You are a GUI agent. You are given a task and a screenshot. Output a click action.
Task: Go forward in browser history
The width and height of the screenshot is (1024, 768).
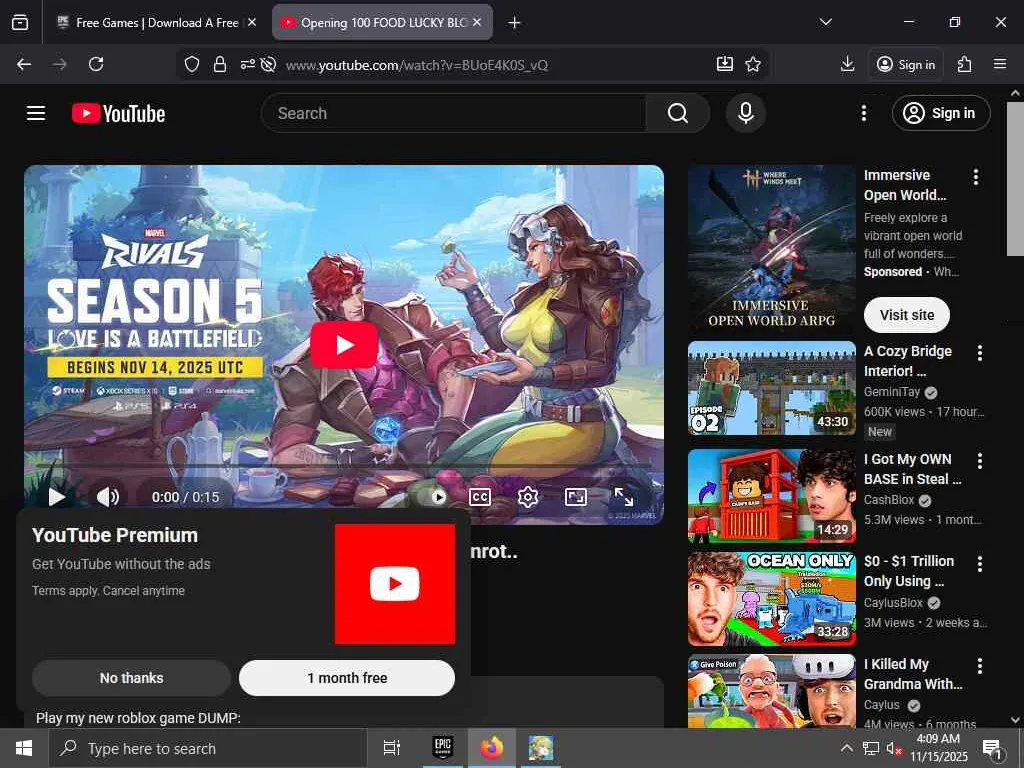point(59,64)
